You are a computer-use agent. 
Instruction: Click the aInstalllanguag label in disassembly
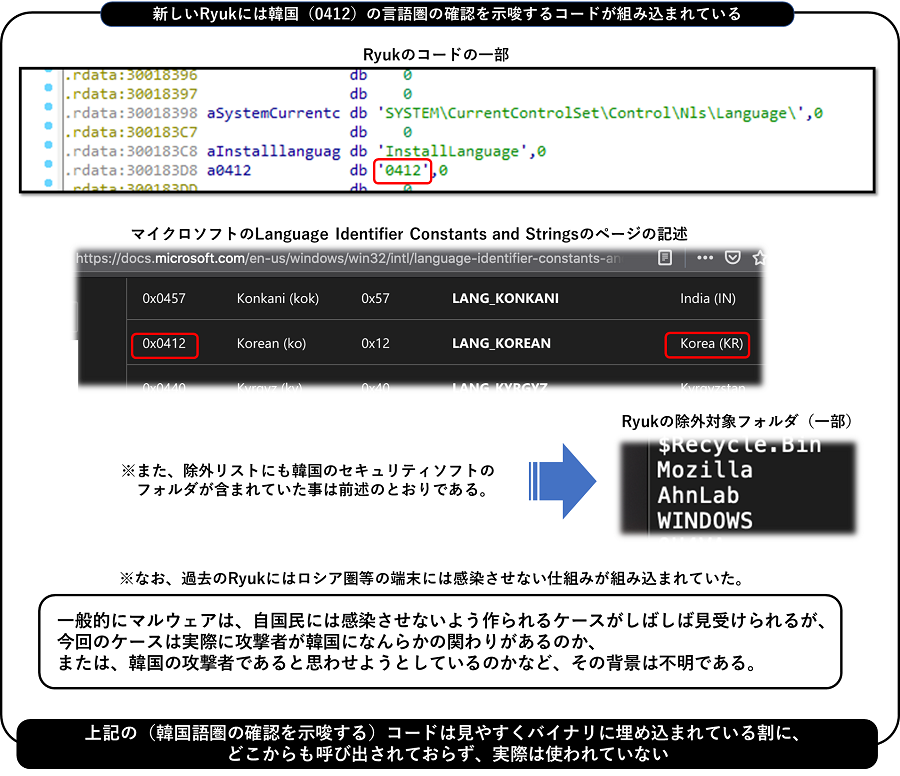tap(273, 152)
